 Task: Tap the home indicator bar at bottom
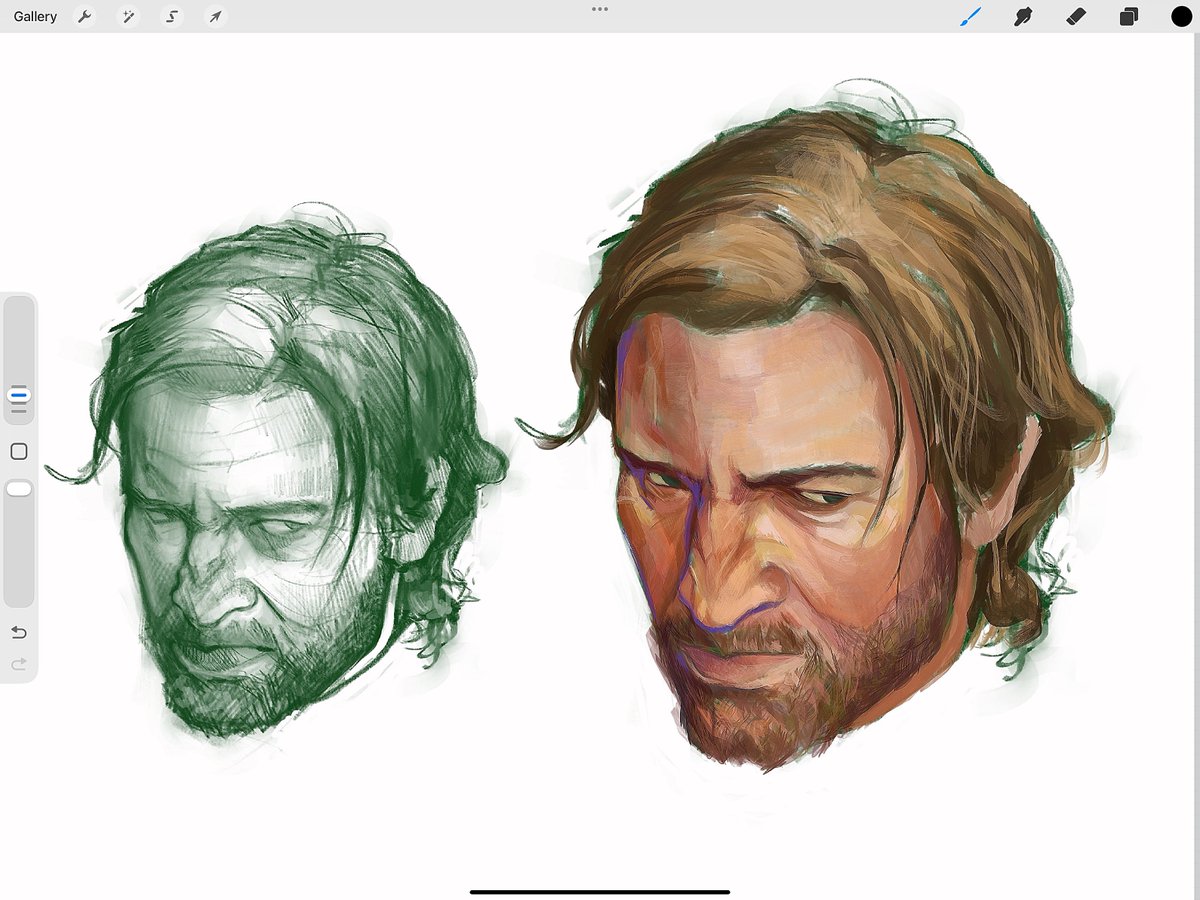click(600, 892)
